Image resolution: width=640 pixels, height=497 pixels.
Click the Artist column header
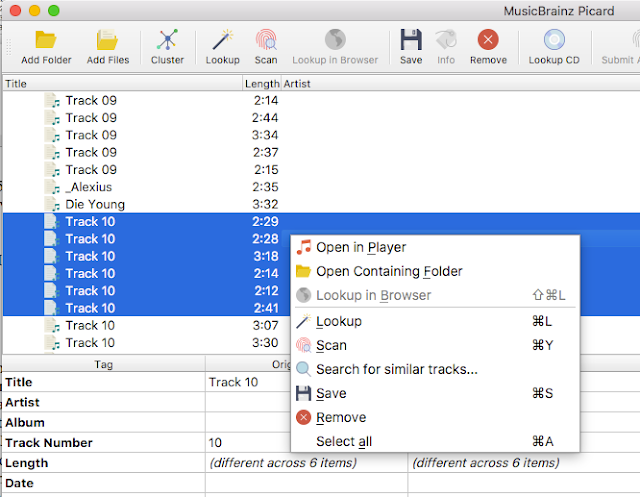pos(461,84)
